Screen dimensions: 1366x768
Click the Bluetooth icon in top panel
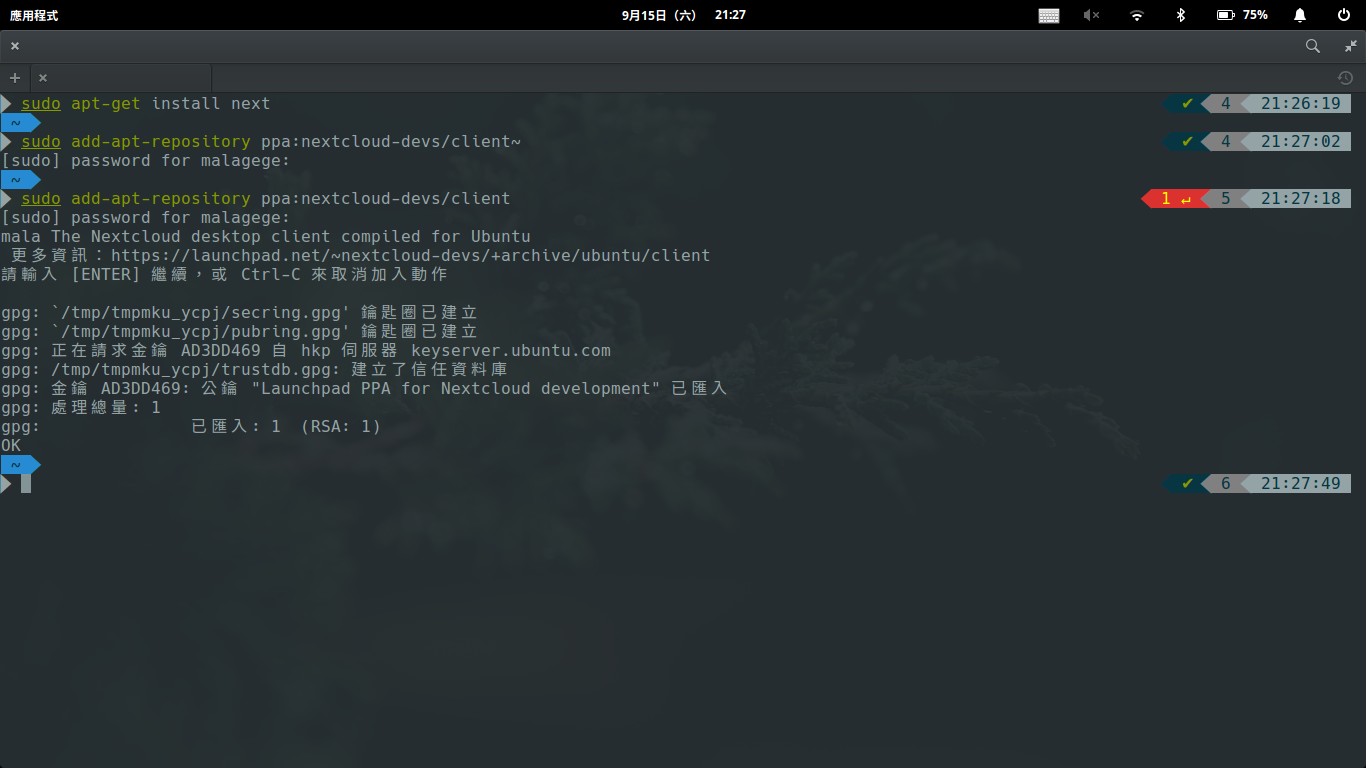click(x=1180, y=15)
